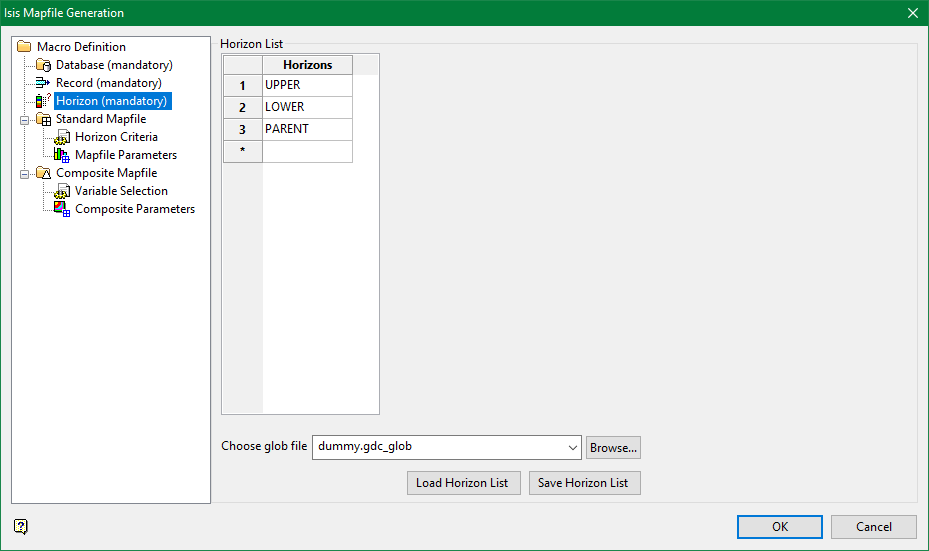The height and width of the screenshot is (551, 929).
Task: Click the Record (mandatory) arrow icon
Action: pyautogui.click(x=43, y=82)
